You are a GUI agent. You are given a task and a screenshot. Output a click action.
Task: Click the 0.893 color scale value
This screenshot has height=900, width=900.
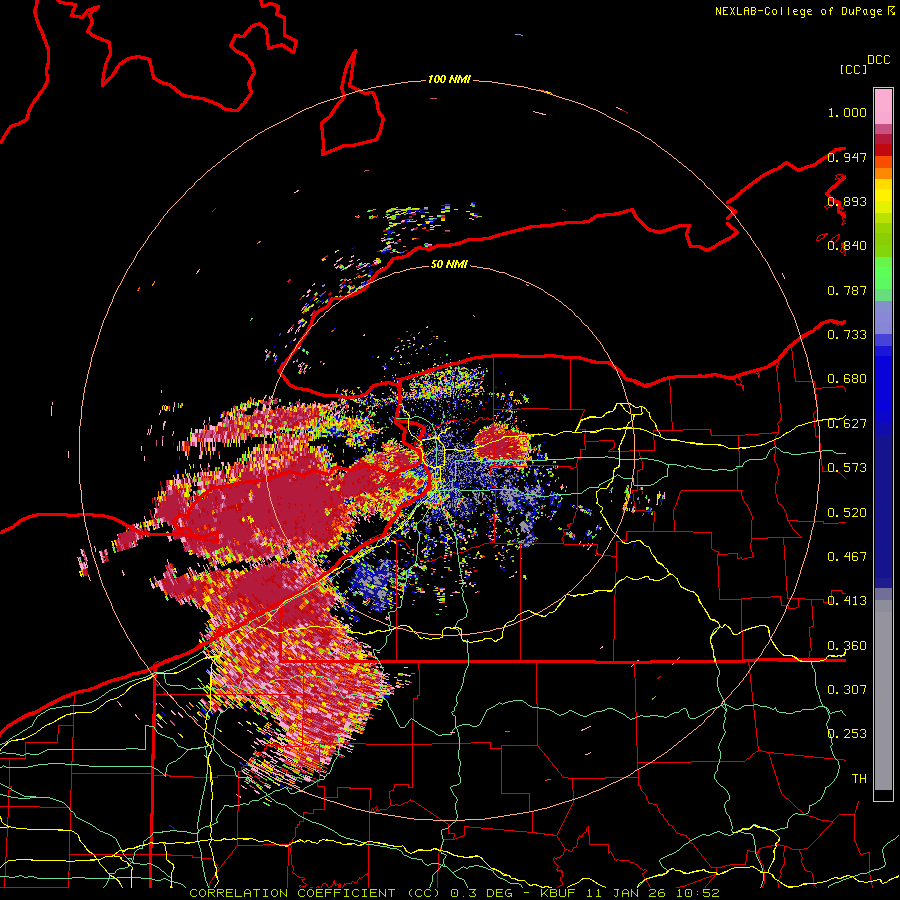coord(847,201)
